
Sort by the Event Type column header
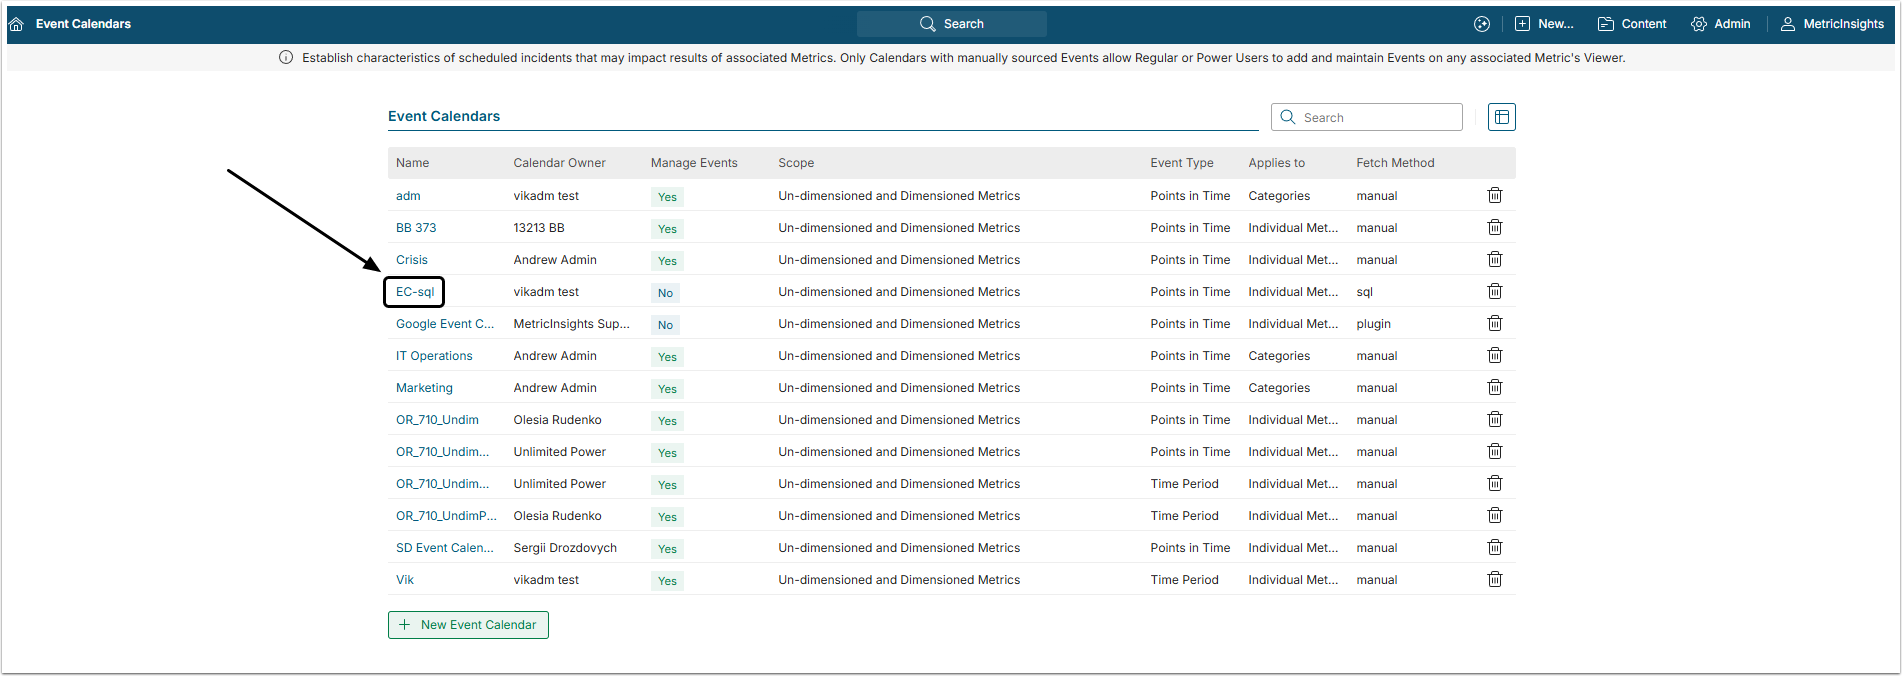click(1182, 163)
